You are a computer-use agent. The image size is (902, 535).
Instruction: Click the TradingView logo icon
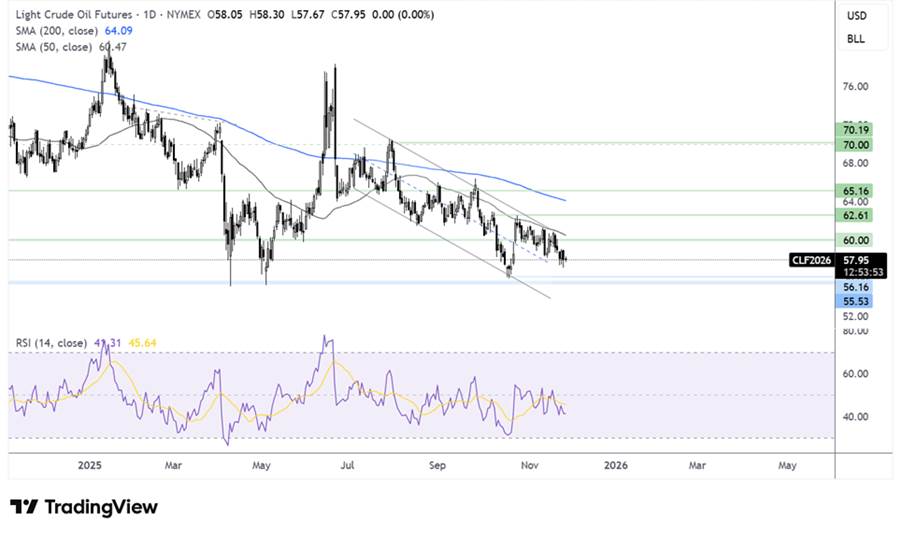click(x=24, y=507)
